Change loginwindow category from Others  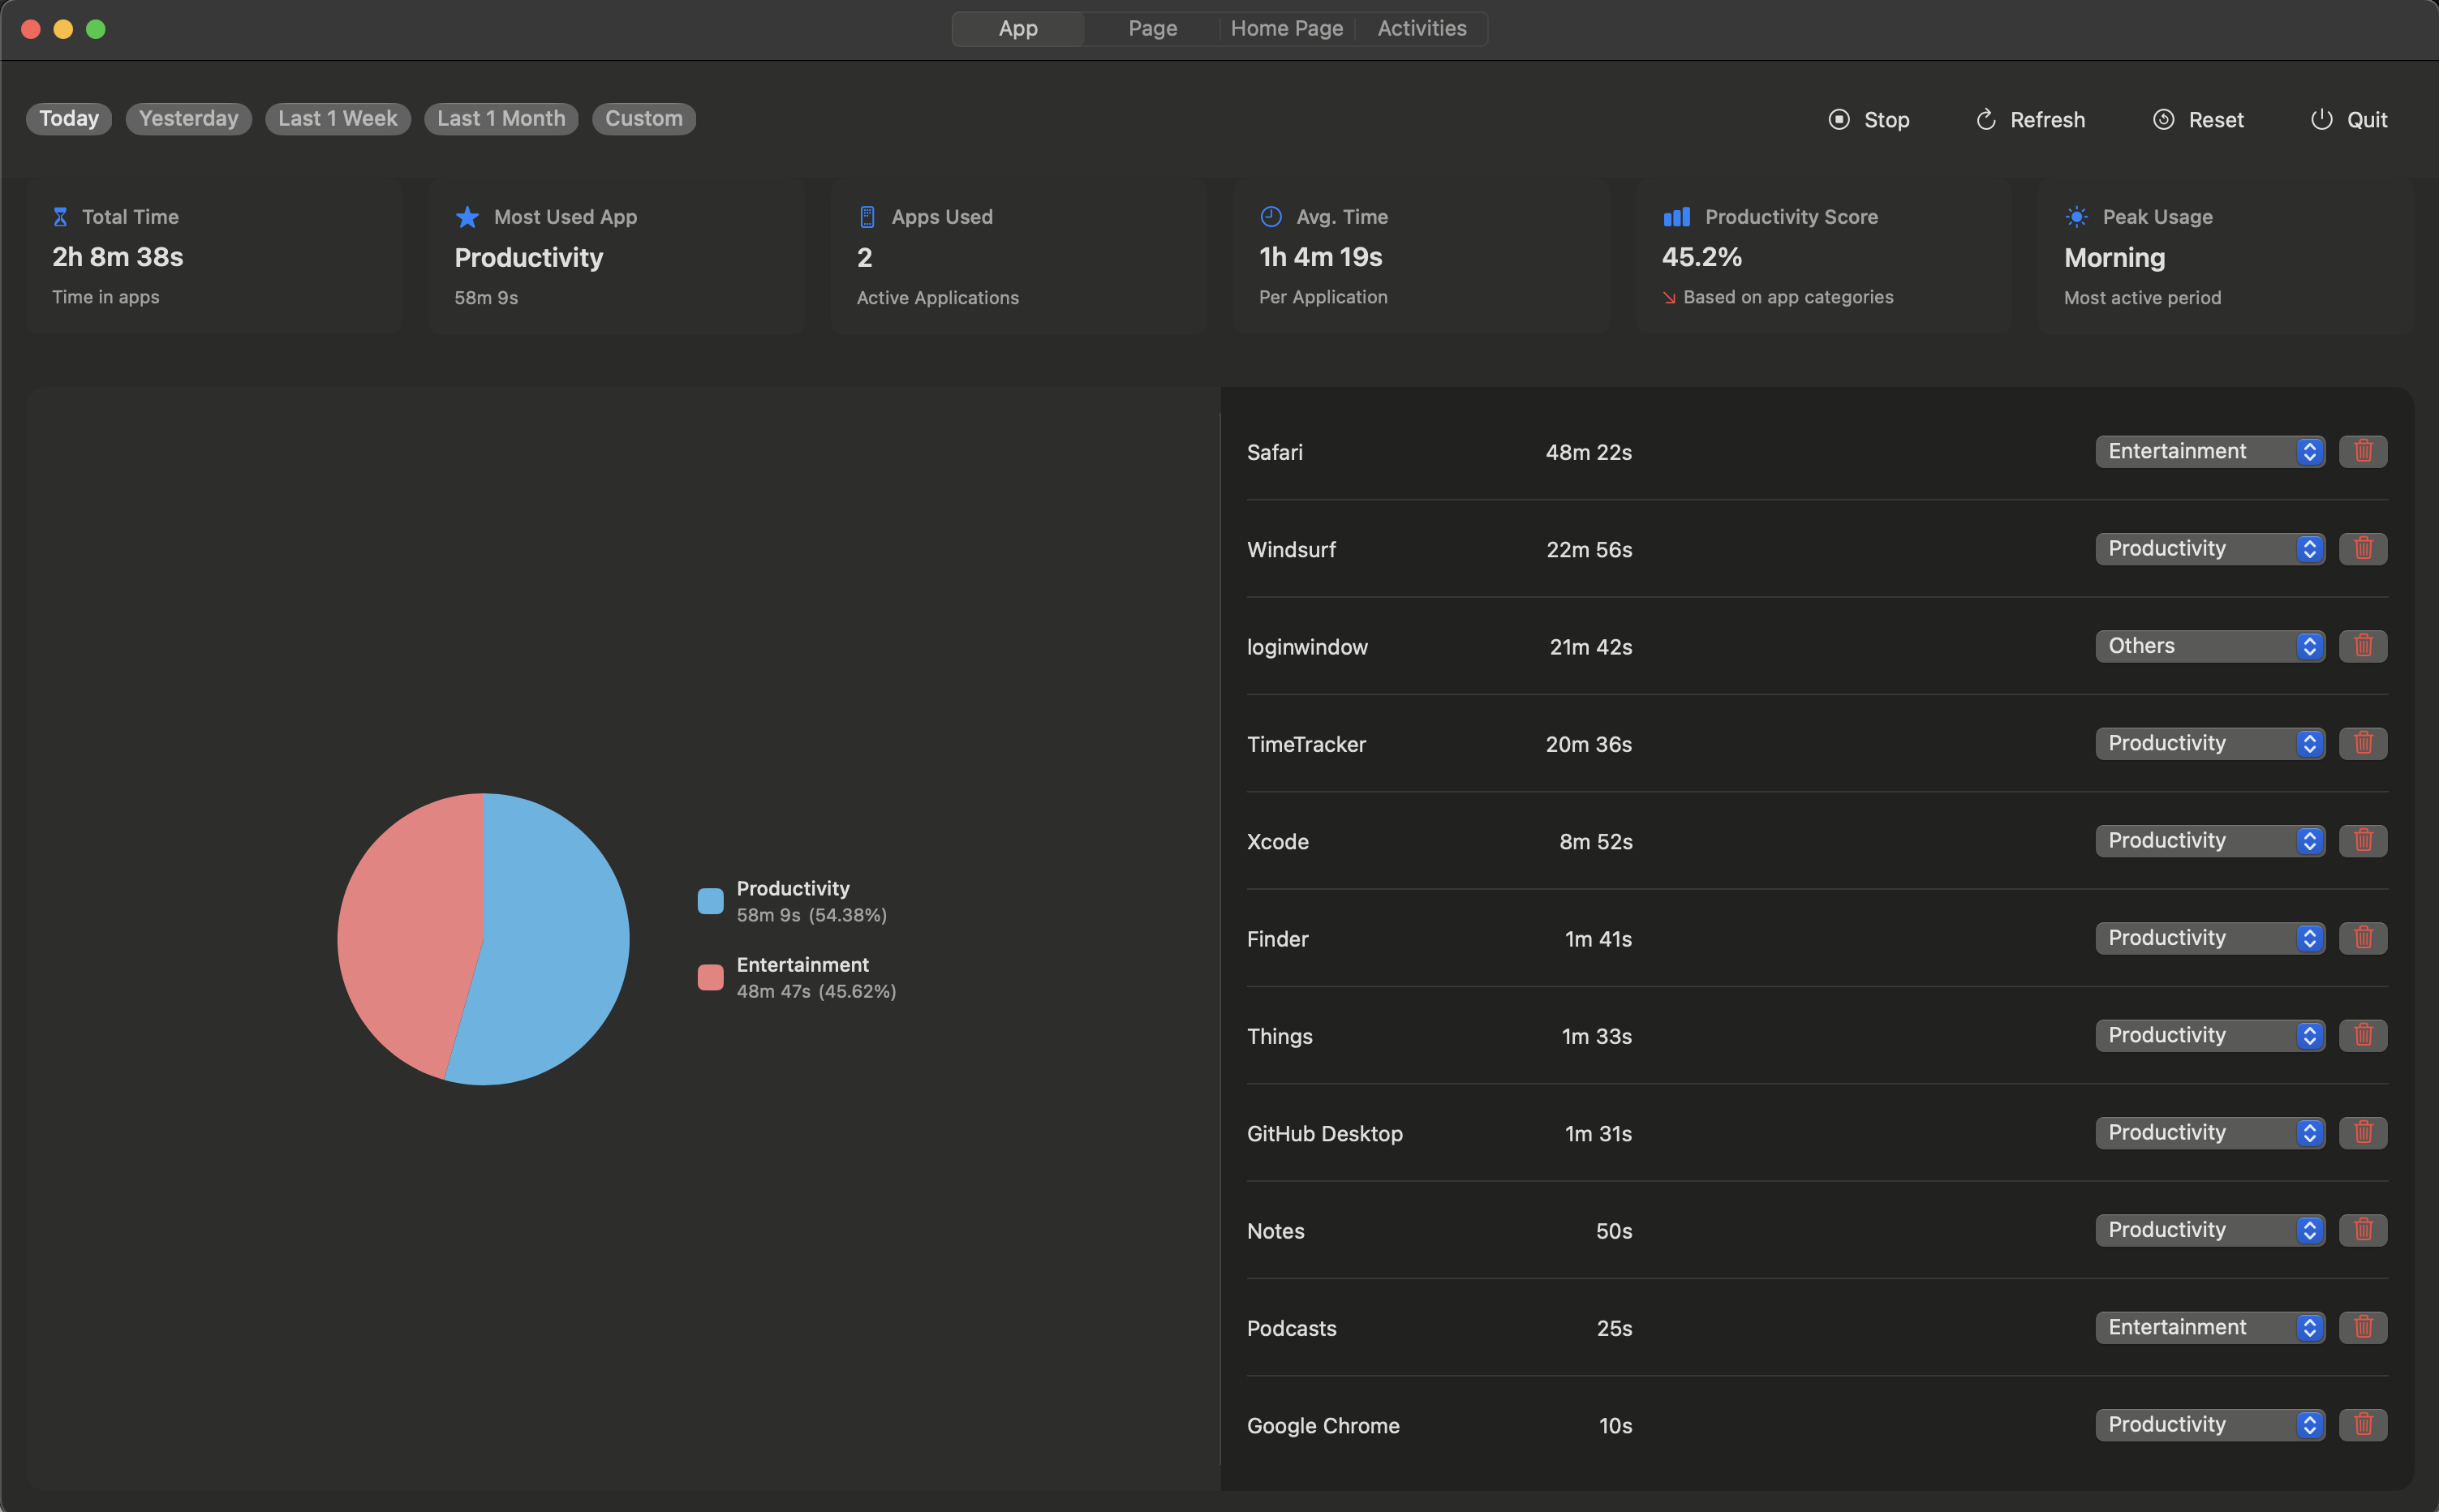coord(2211,646)
